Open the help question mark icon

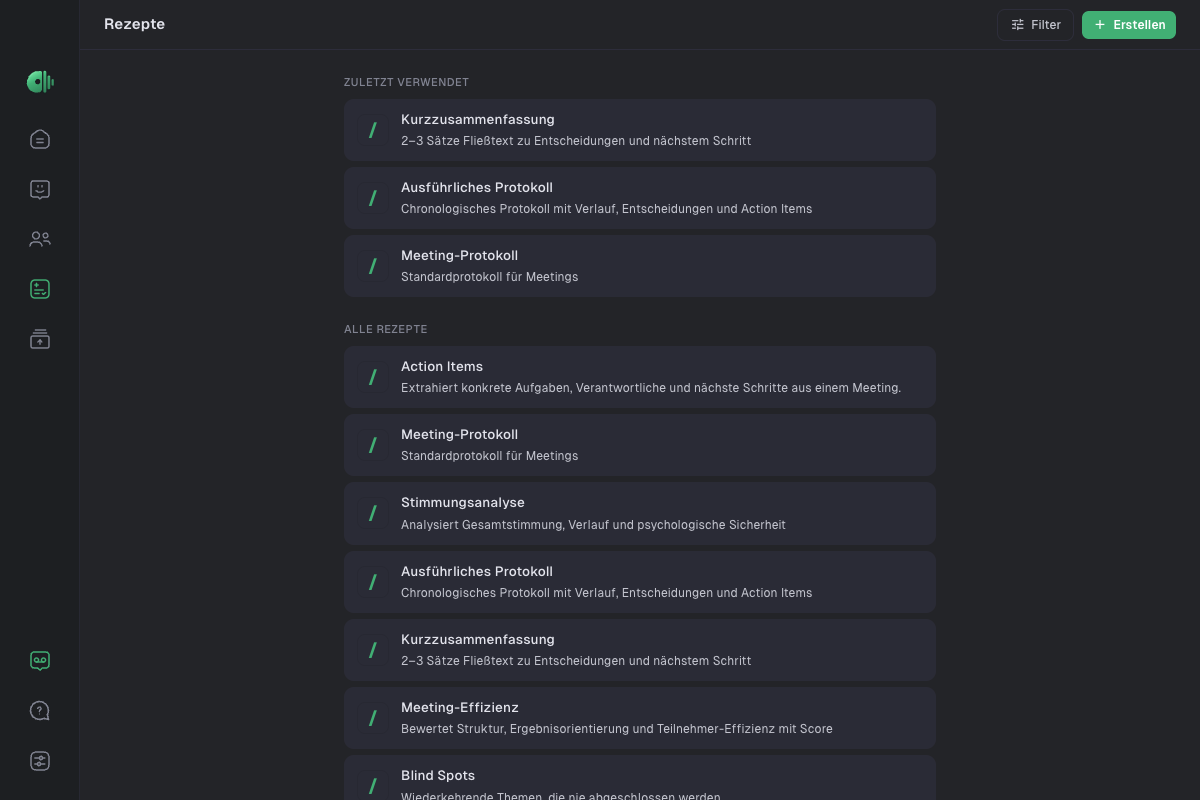coord(40,711)
